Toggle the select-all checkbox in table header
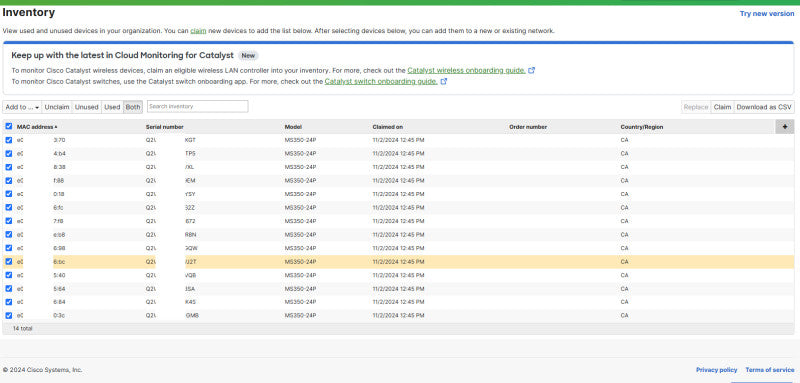800x383 pixels. coord(9,126)
